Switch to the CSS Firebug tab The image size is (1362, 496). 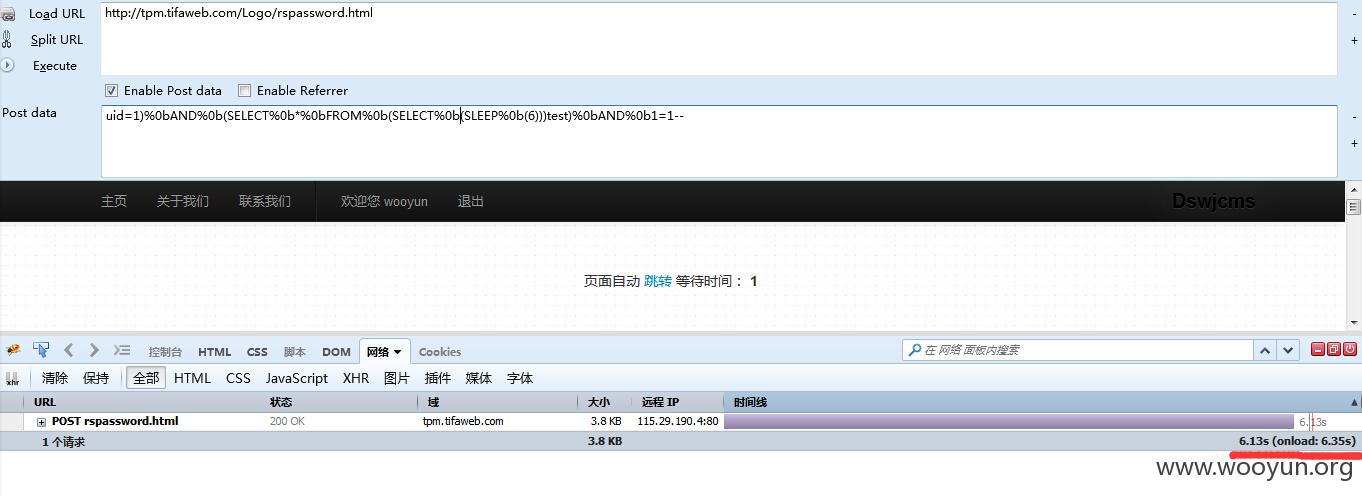click(x=257, y=352)
